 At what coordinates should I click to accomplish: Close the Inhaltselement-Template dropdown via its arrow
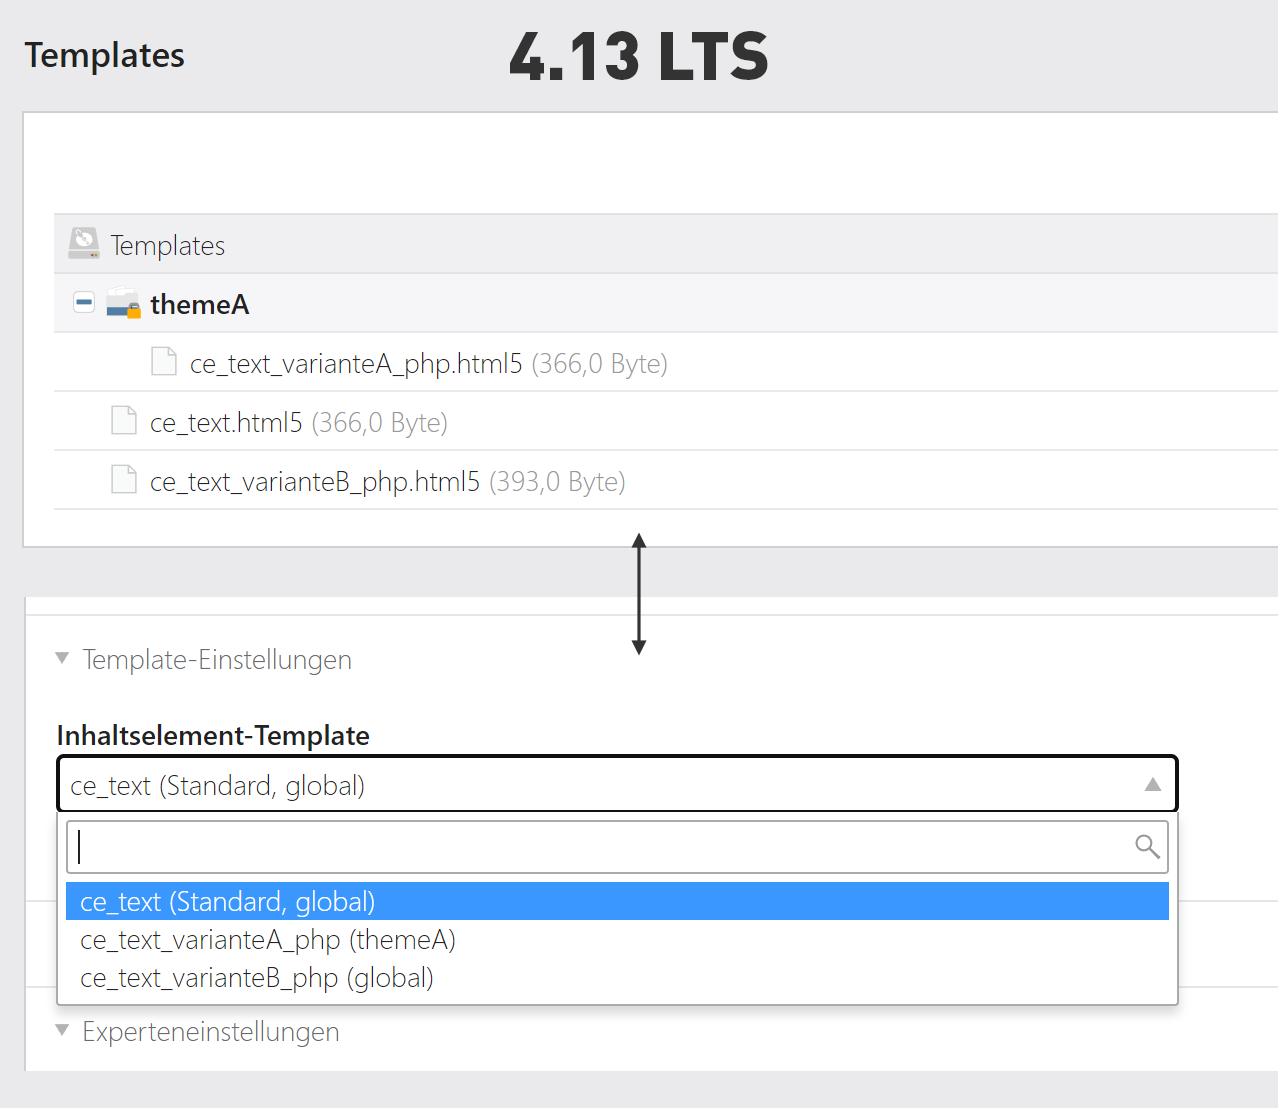click(x=1152, y=784)
